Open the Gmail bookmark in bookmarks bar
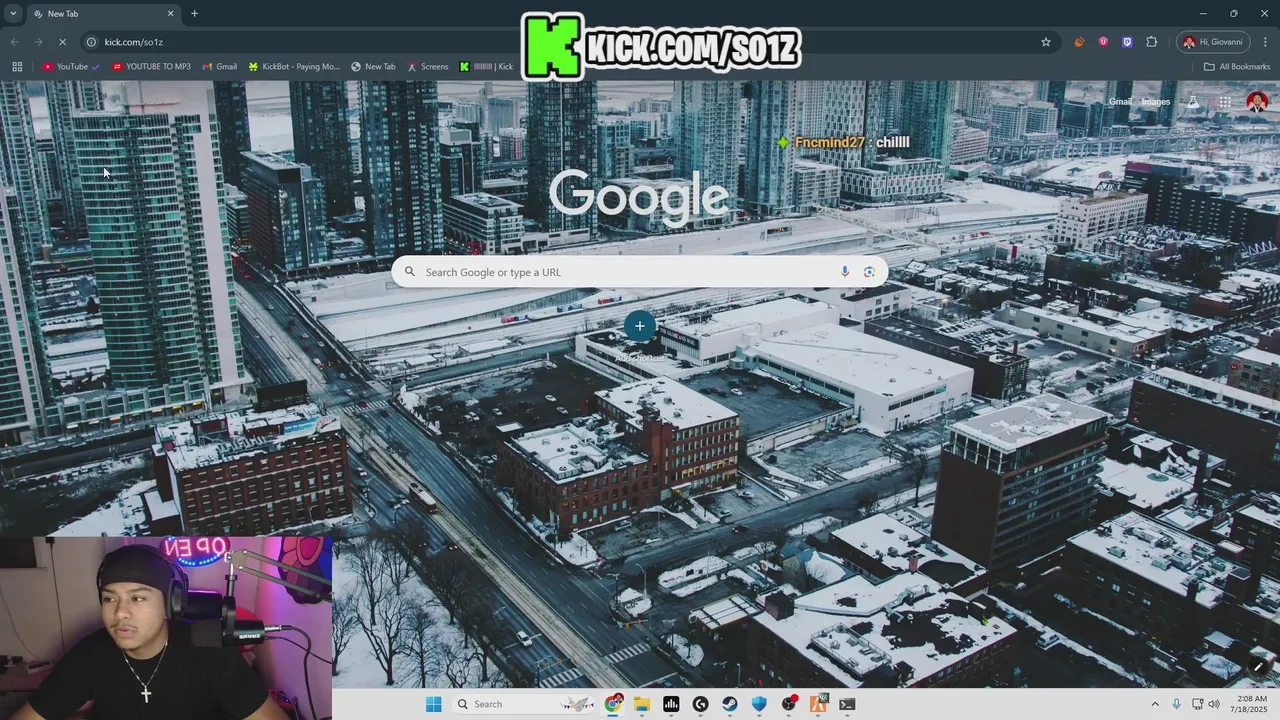Screen dimensions: 1280x720 [x=220, y=67]
